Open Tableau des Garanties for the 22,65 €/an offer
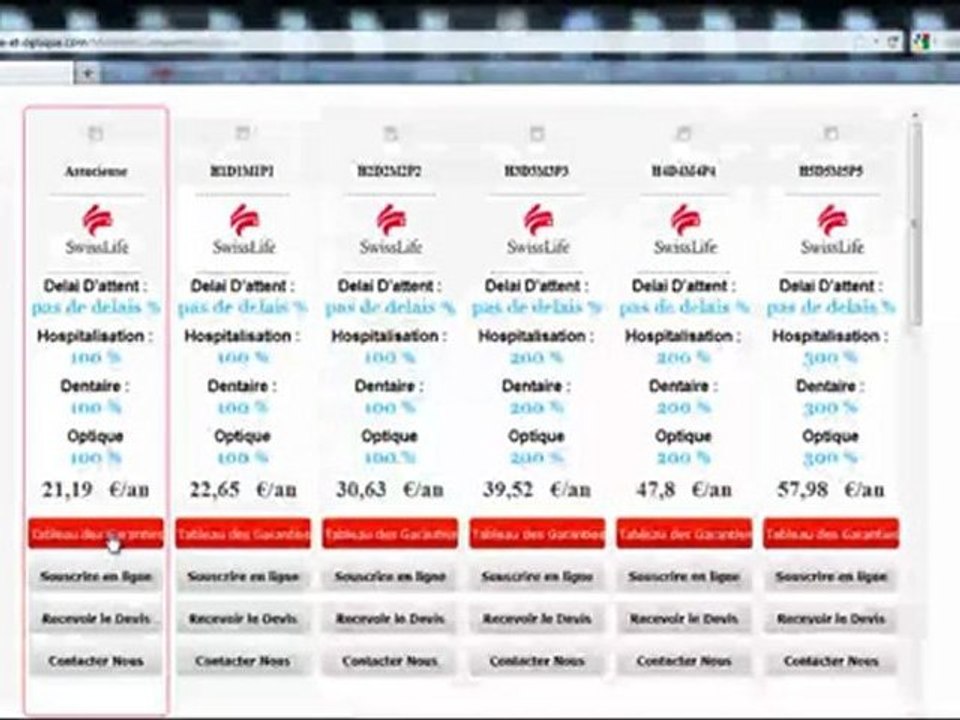Image resolution: width=960 pixels, height=720 pixels. coord(243,533)
